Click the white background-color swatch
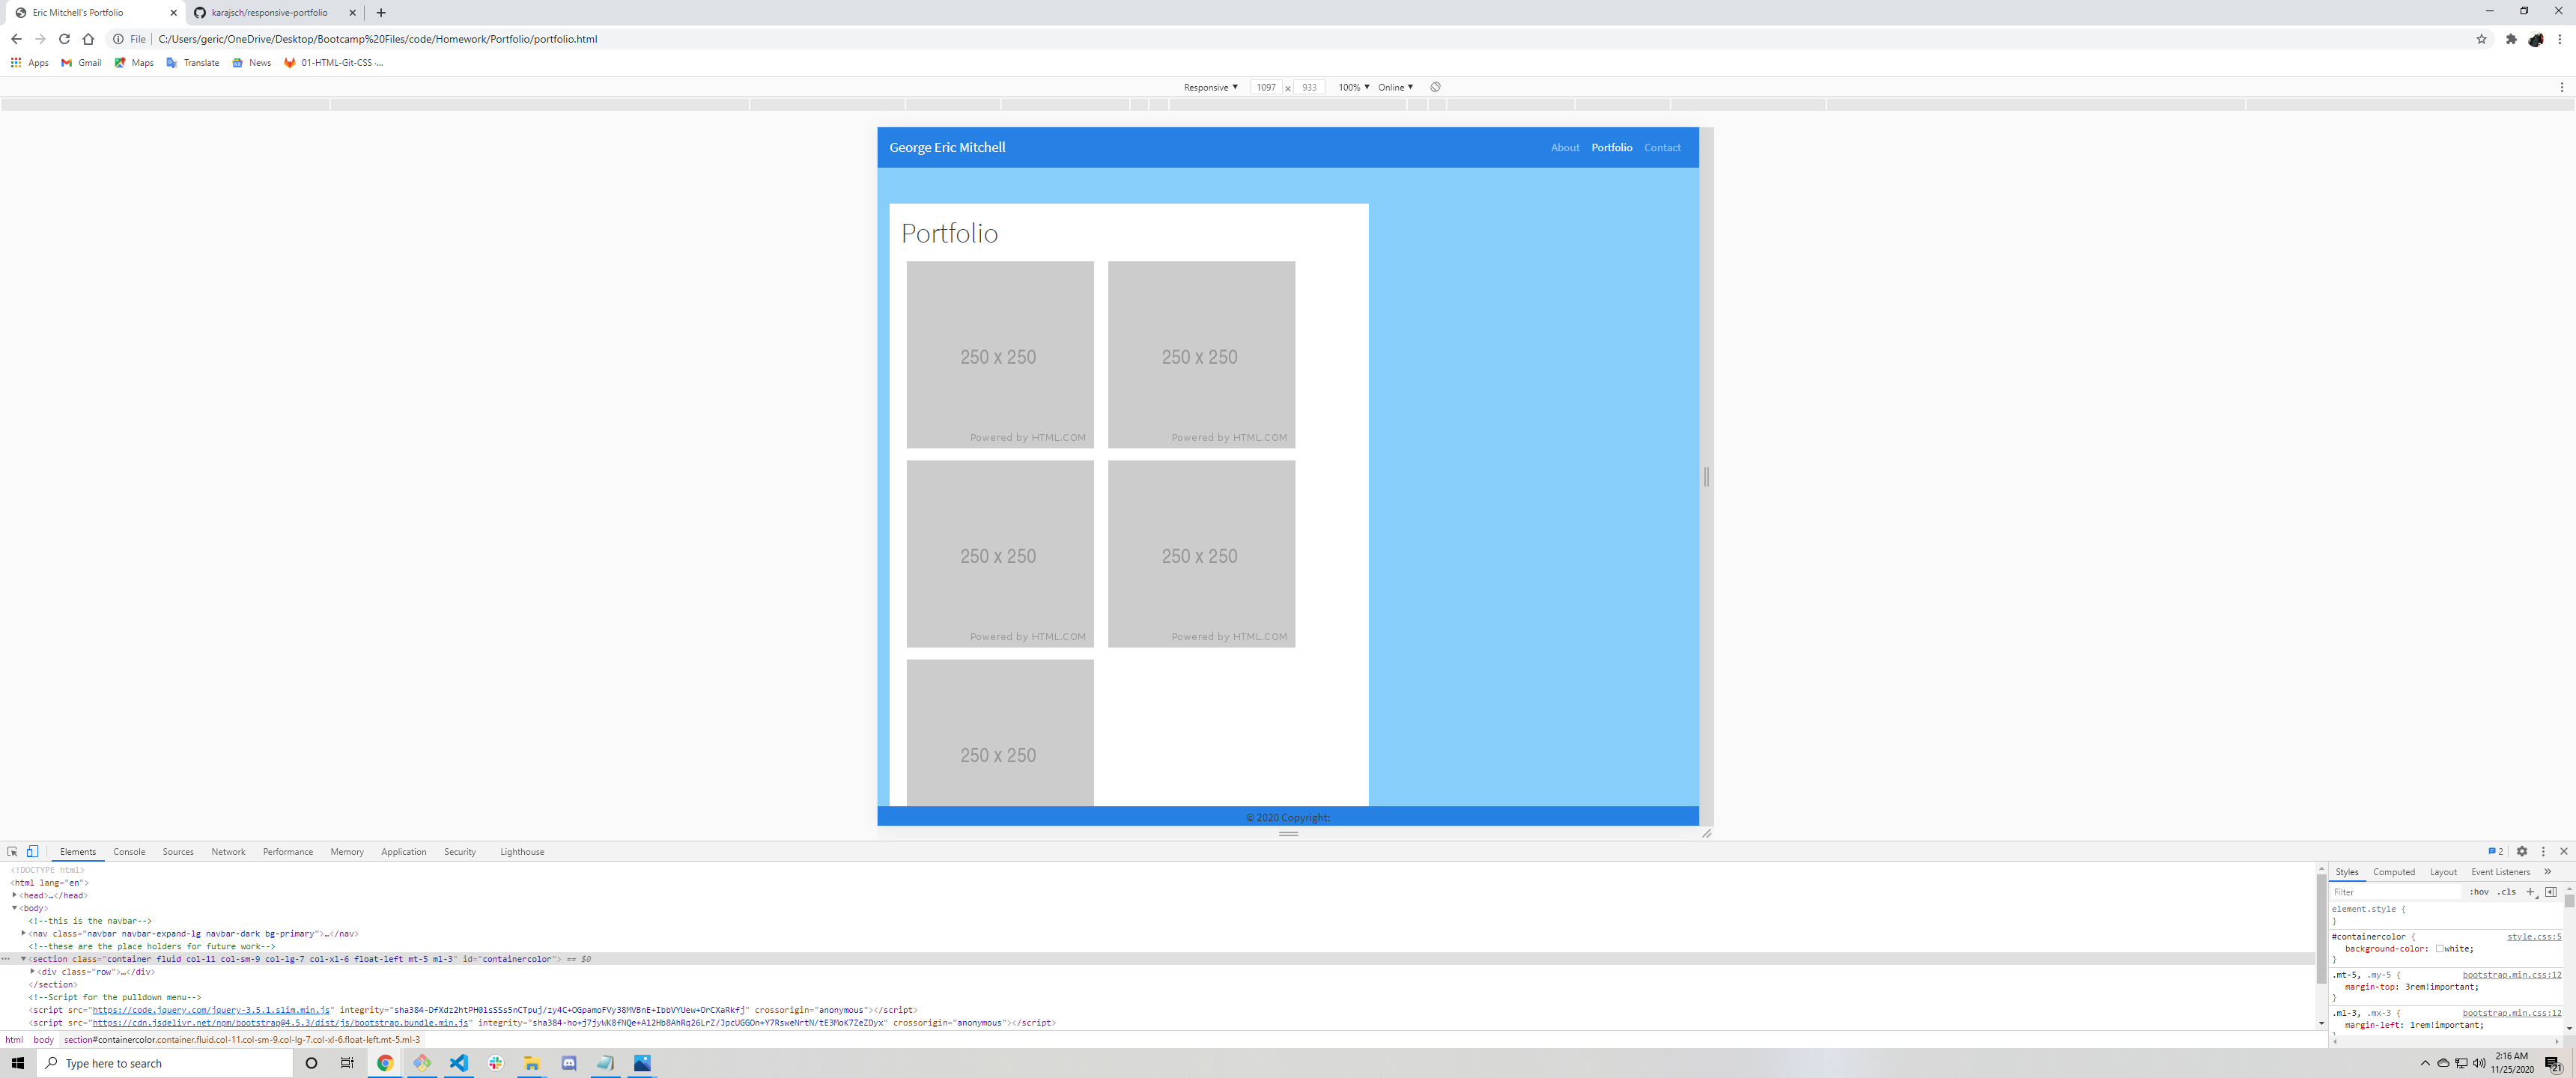This screenshot has height=1078, width=2576. 2439,948
